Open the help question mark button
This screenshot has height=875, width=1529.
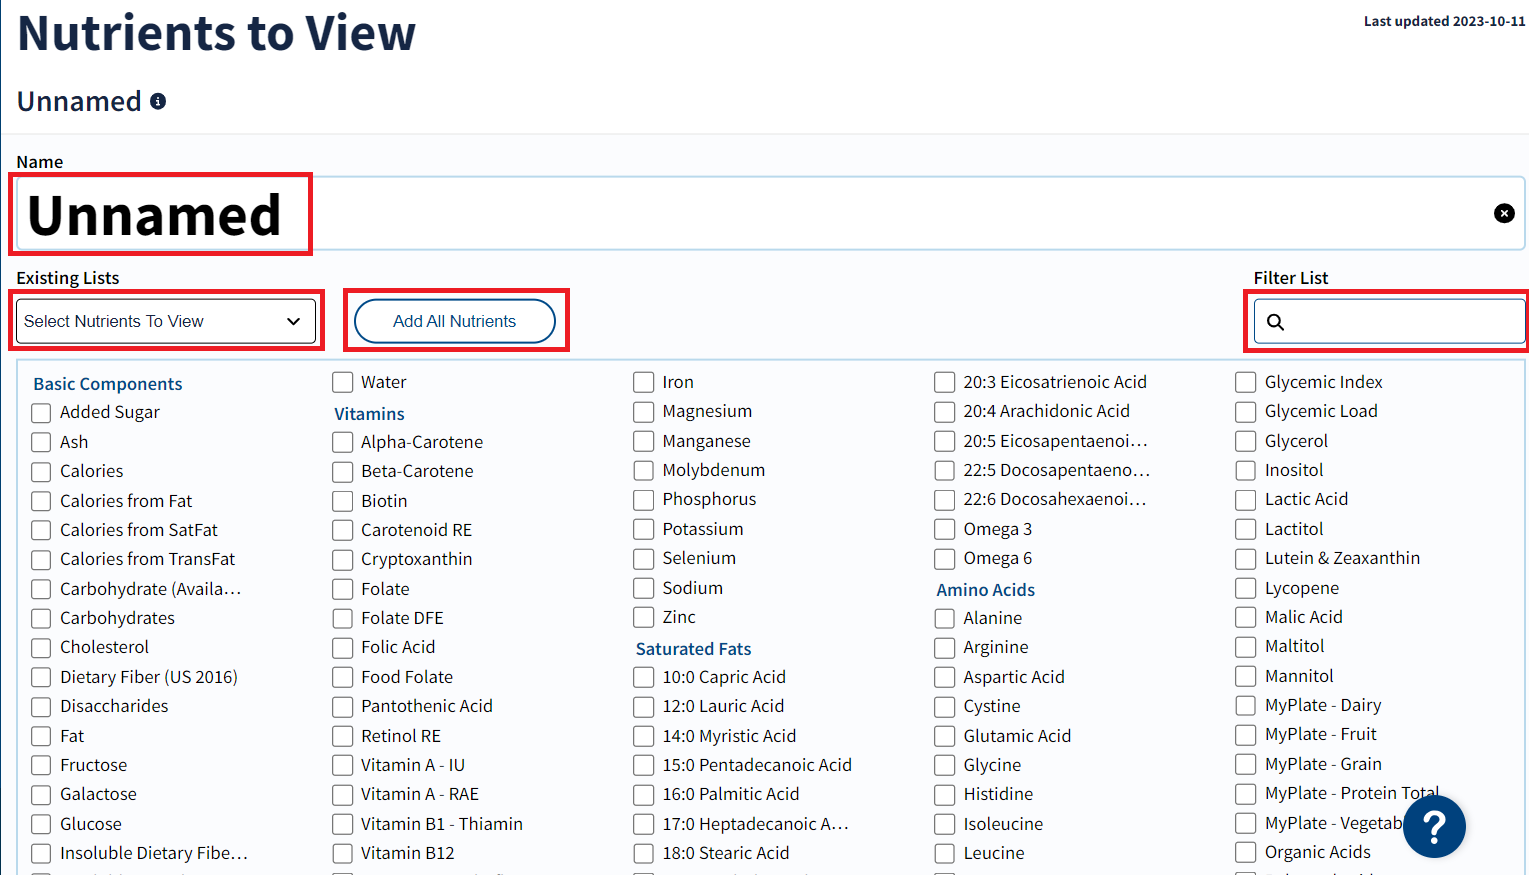[x=1434, y=826]
